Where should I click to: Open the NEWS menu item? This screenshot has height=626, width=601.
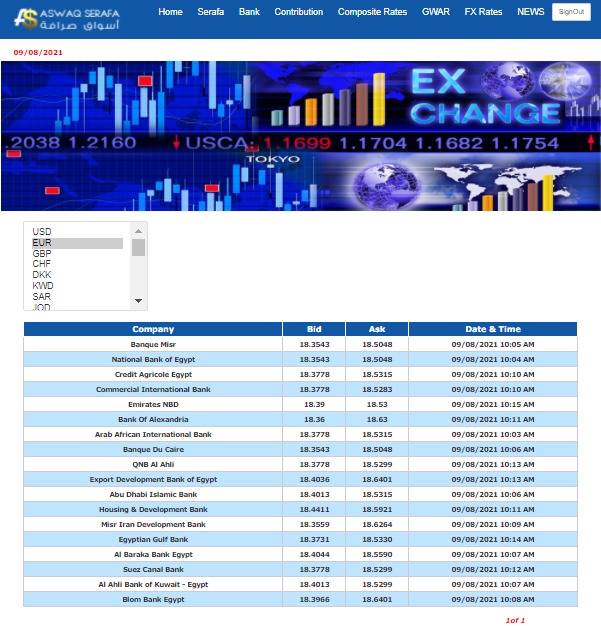click(x=530, y=12)
